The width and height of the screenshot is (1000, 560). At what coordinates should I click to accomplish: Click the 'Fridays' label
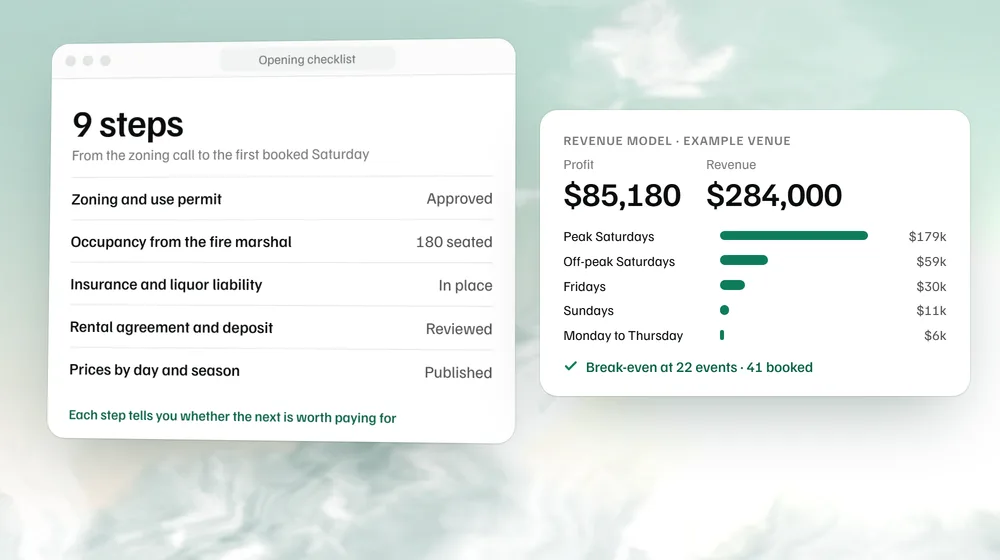[x=584, y=286]
